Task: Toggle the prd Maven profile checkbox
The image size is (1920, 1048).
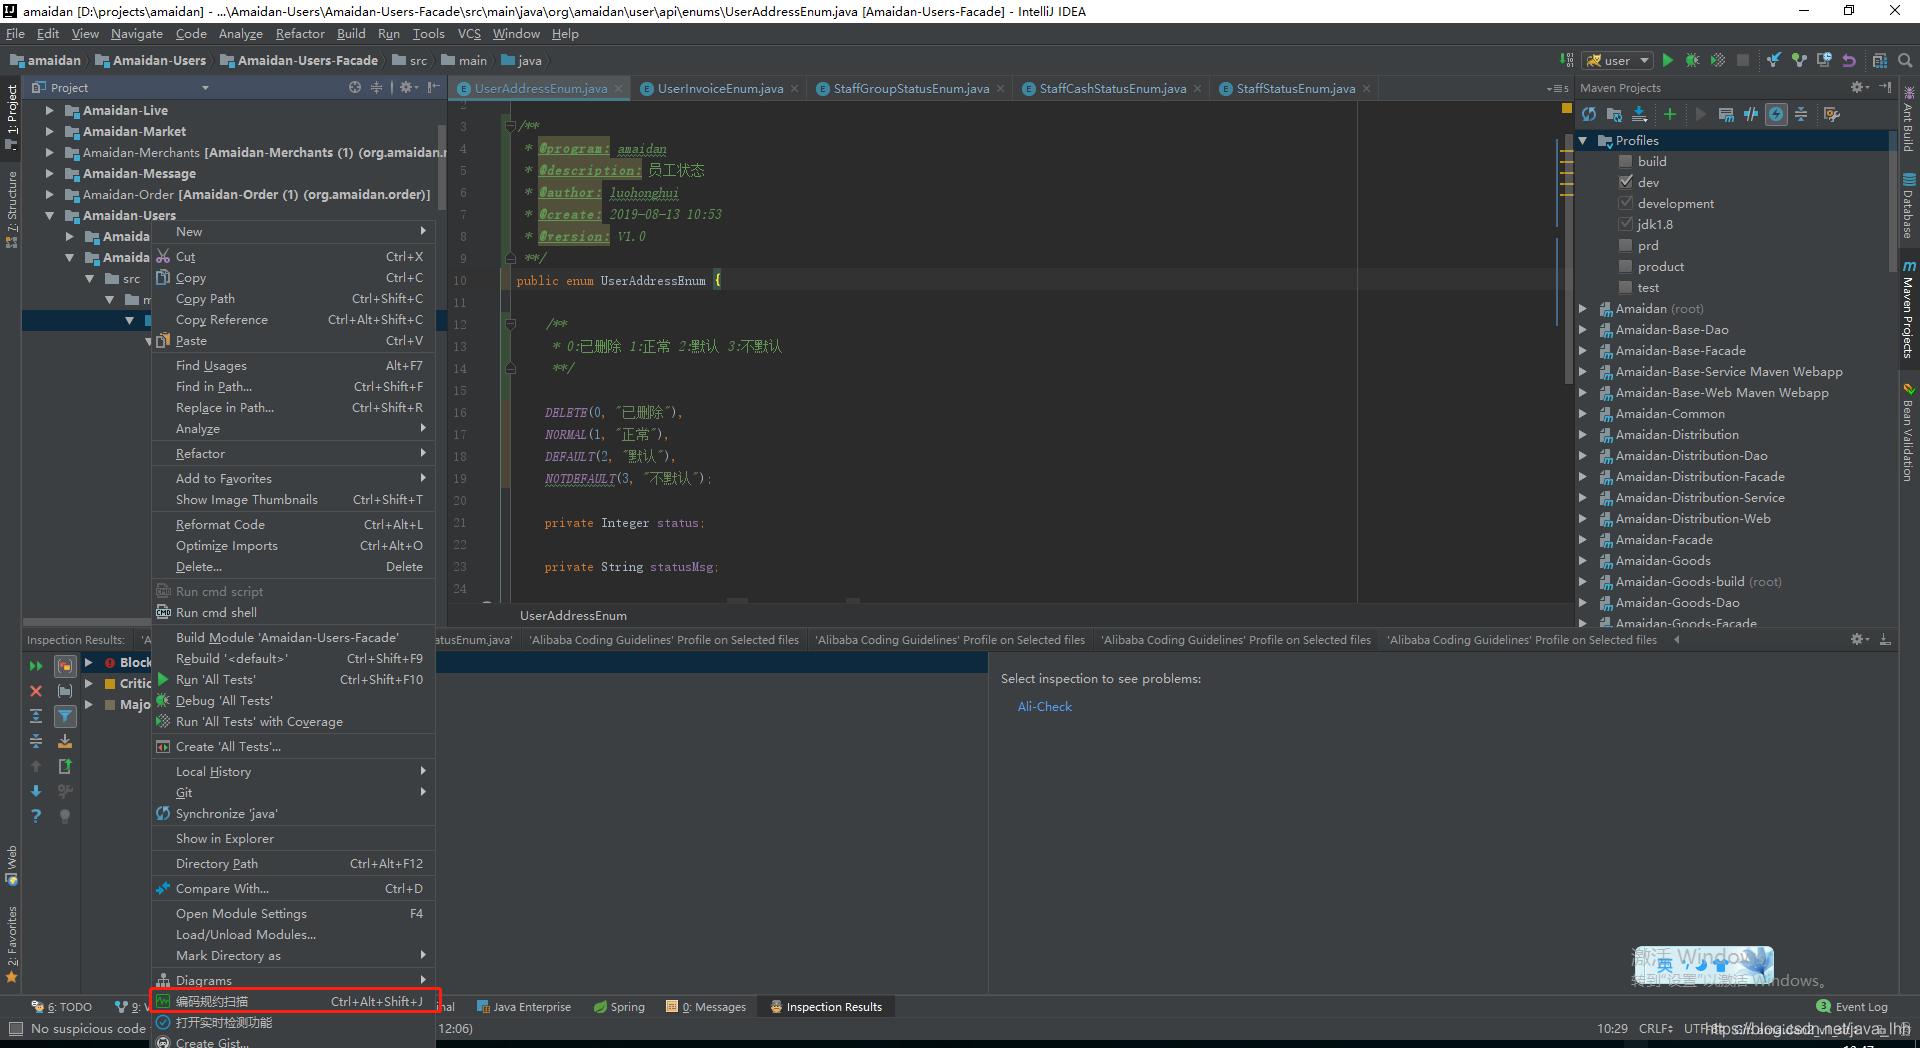Action: [x=1626, y=245]
